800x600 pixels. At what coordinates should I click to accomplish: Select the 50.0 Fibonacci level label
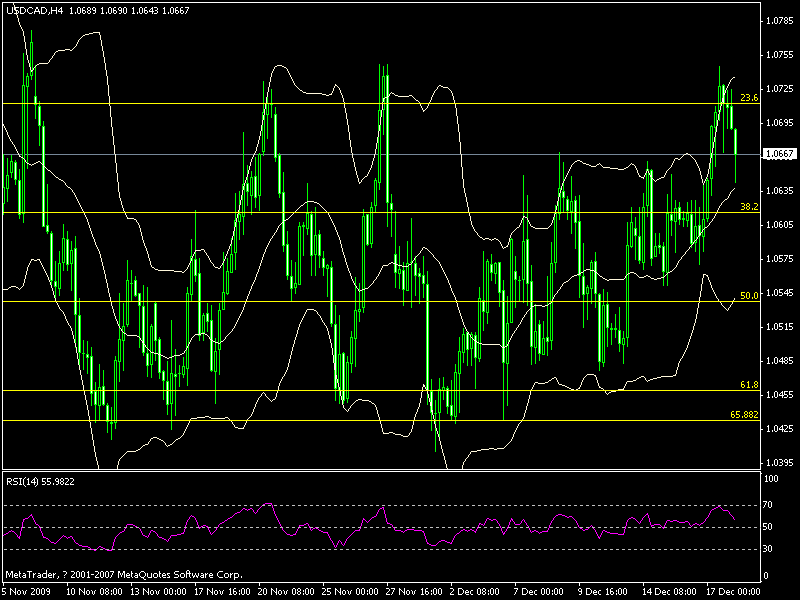click(x=749, y=295)
